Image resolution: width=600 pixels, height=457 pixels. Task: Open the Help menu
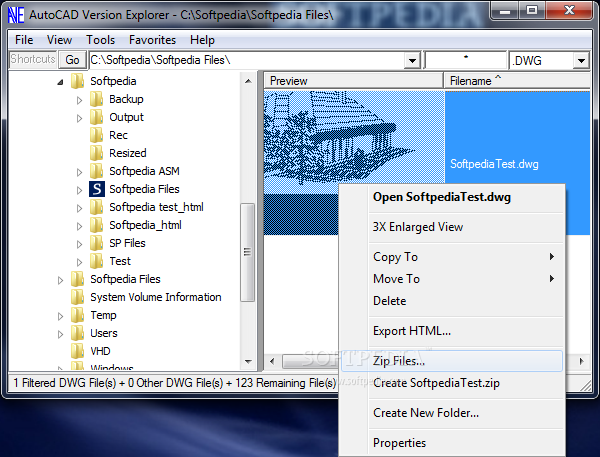point(202,40)
